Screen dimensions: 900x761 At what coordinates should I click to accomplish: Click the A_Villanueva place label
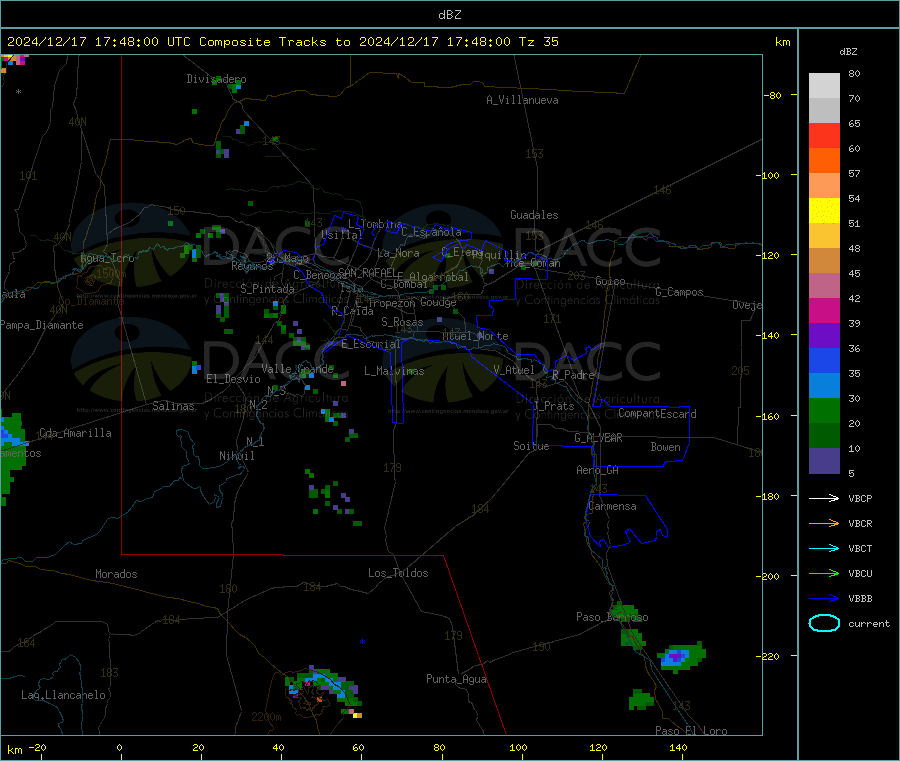pyautogui.click(x=522, y=100)
